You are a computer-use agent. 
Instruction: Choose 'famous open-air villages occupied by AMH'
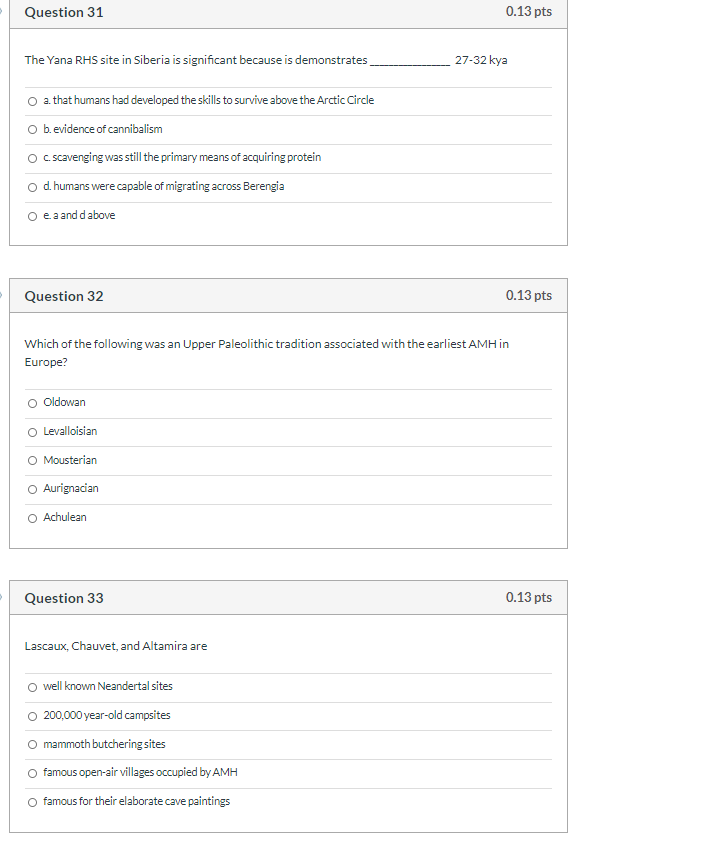click(31, 772)
